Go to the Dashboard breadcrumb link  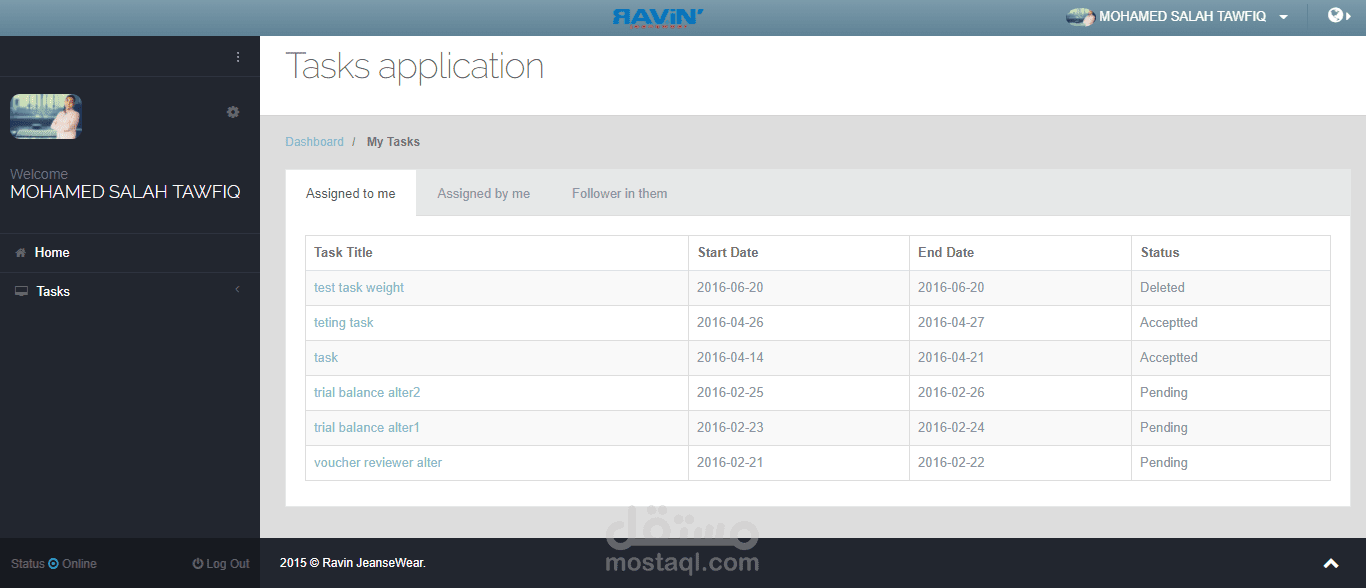(x=314, y=142)
